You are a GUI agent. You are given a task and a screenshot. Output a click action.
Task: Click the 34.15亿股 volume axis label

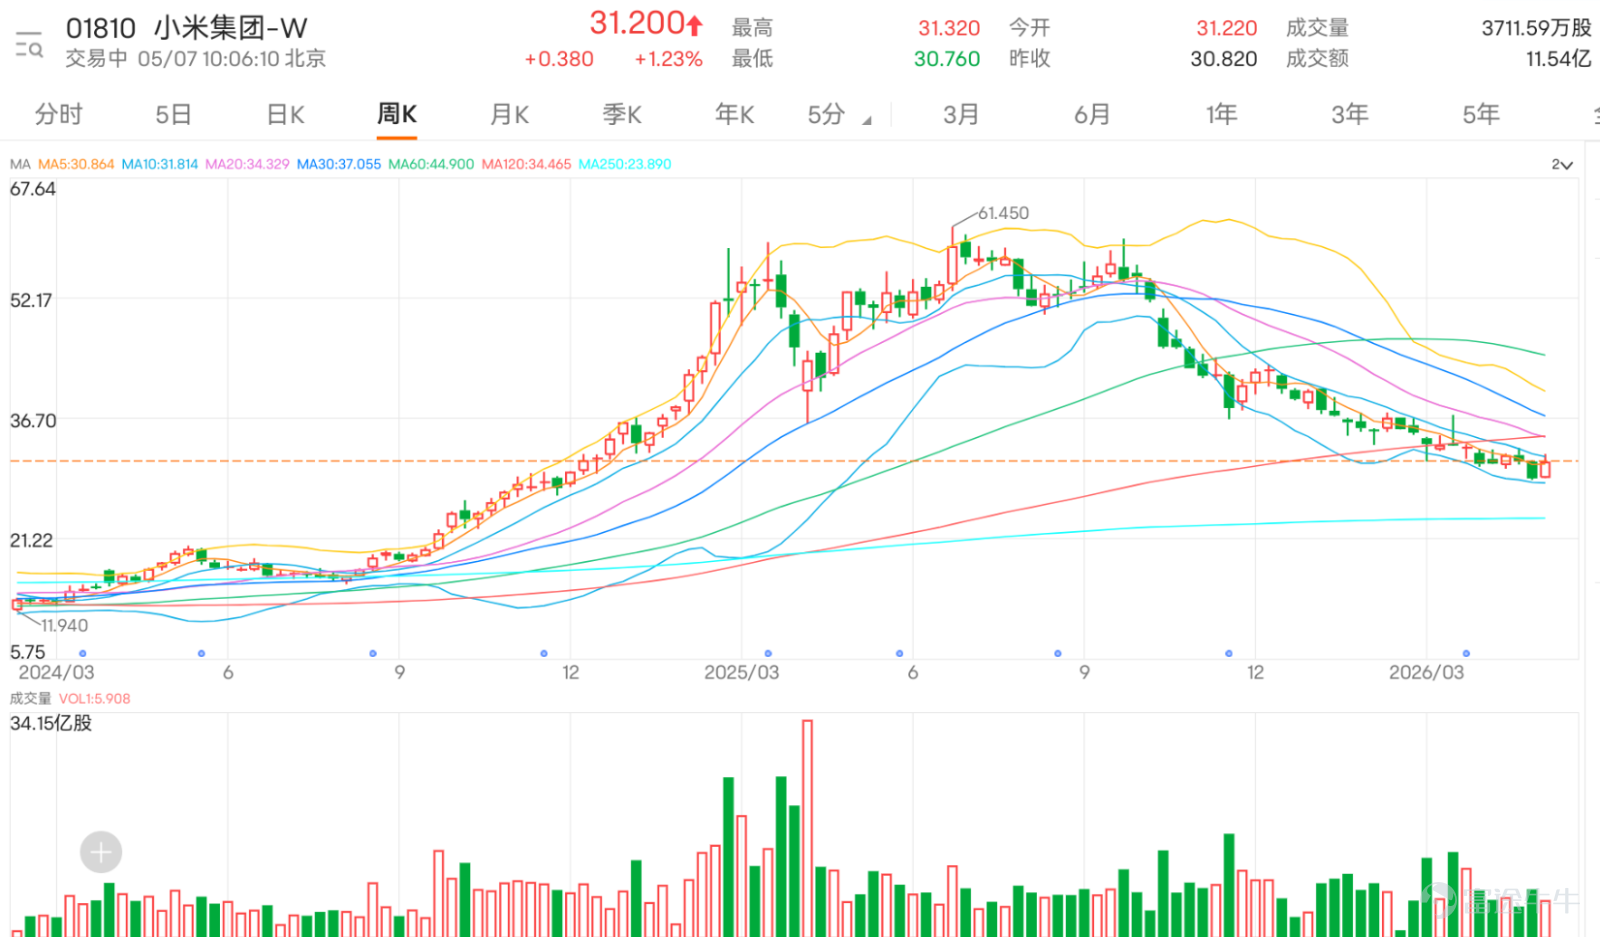[51, 723]
